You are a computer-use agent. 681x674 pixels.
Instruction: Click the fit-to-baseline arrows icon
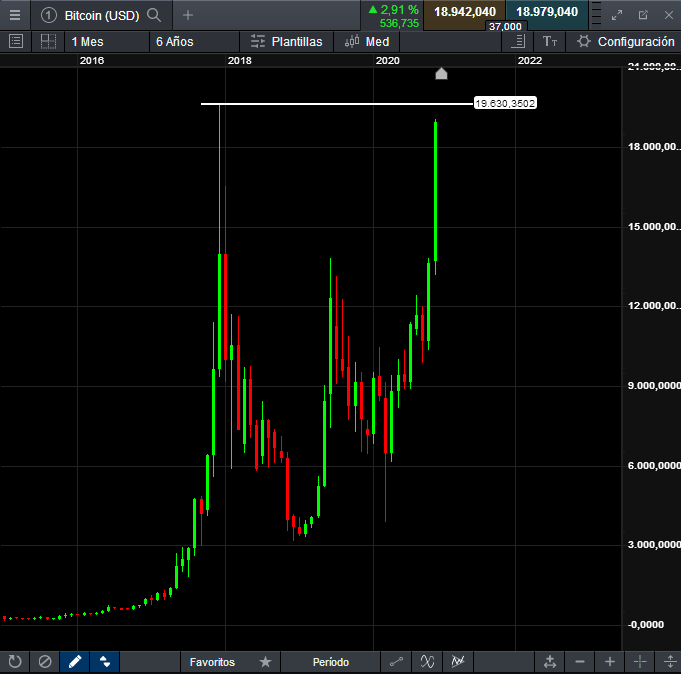pos(550,662)
